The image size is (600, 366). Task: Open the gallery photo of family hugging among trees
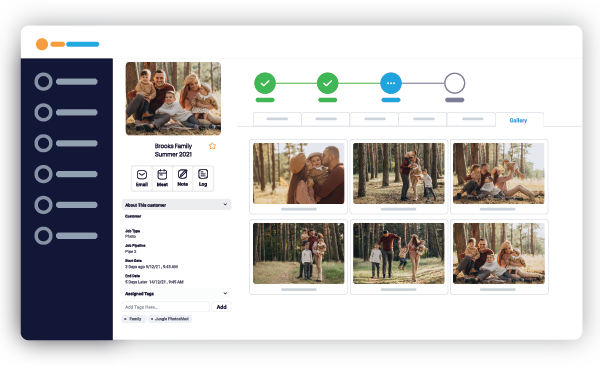(x=399, y=173)
